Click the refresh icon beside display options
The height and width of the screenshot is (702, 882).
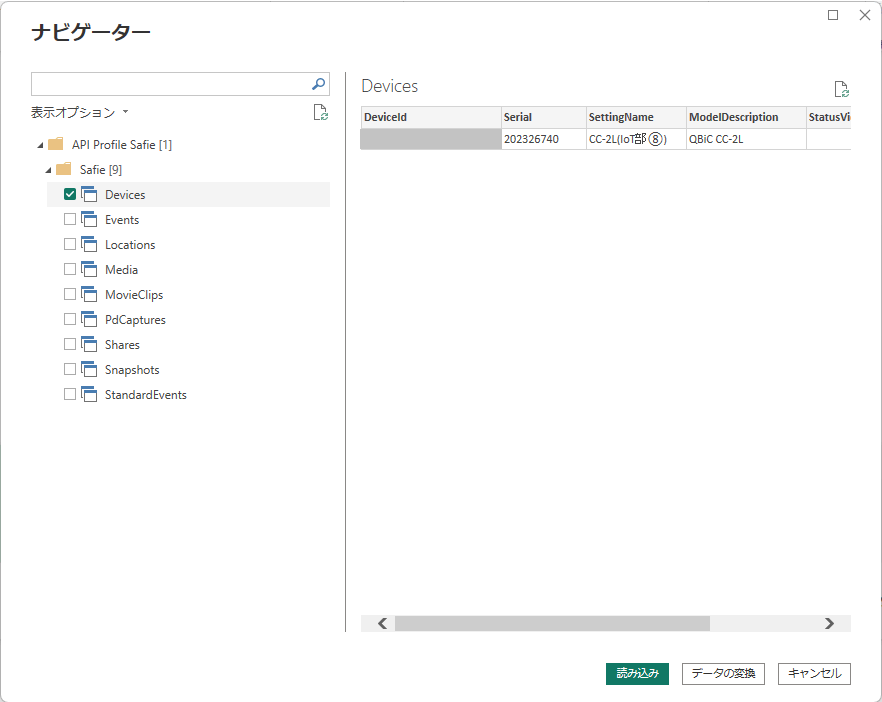(x=320, y=113)
